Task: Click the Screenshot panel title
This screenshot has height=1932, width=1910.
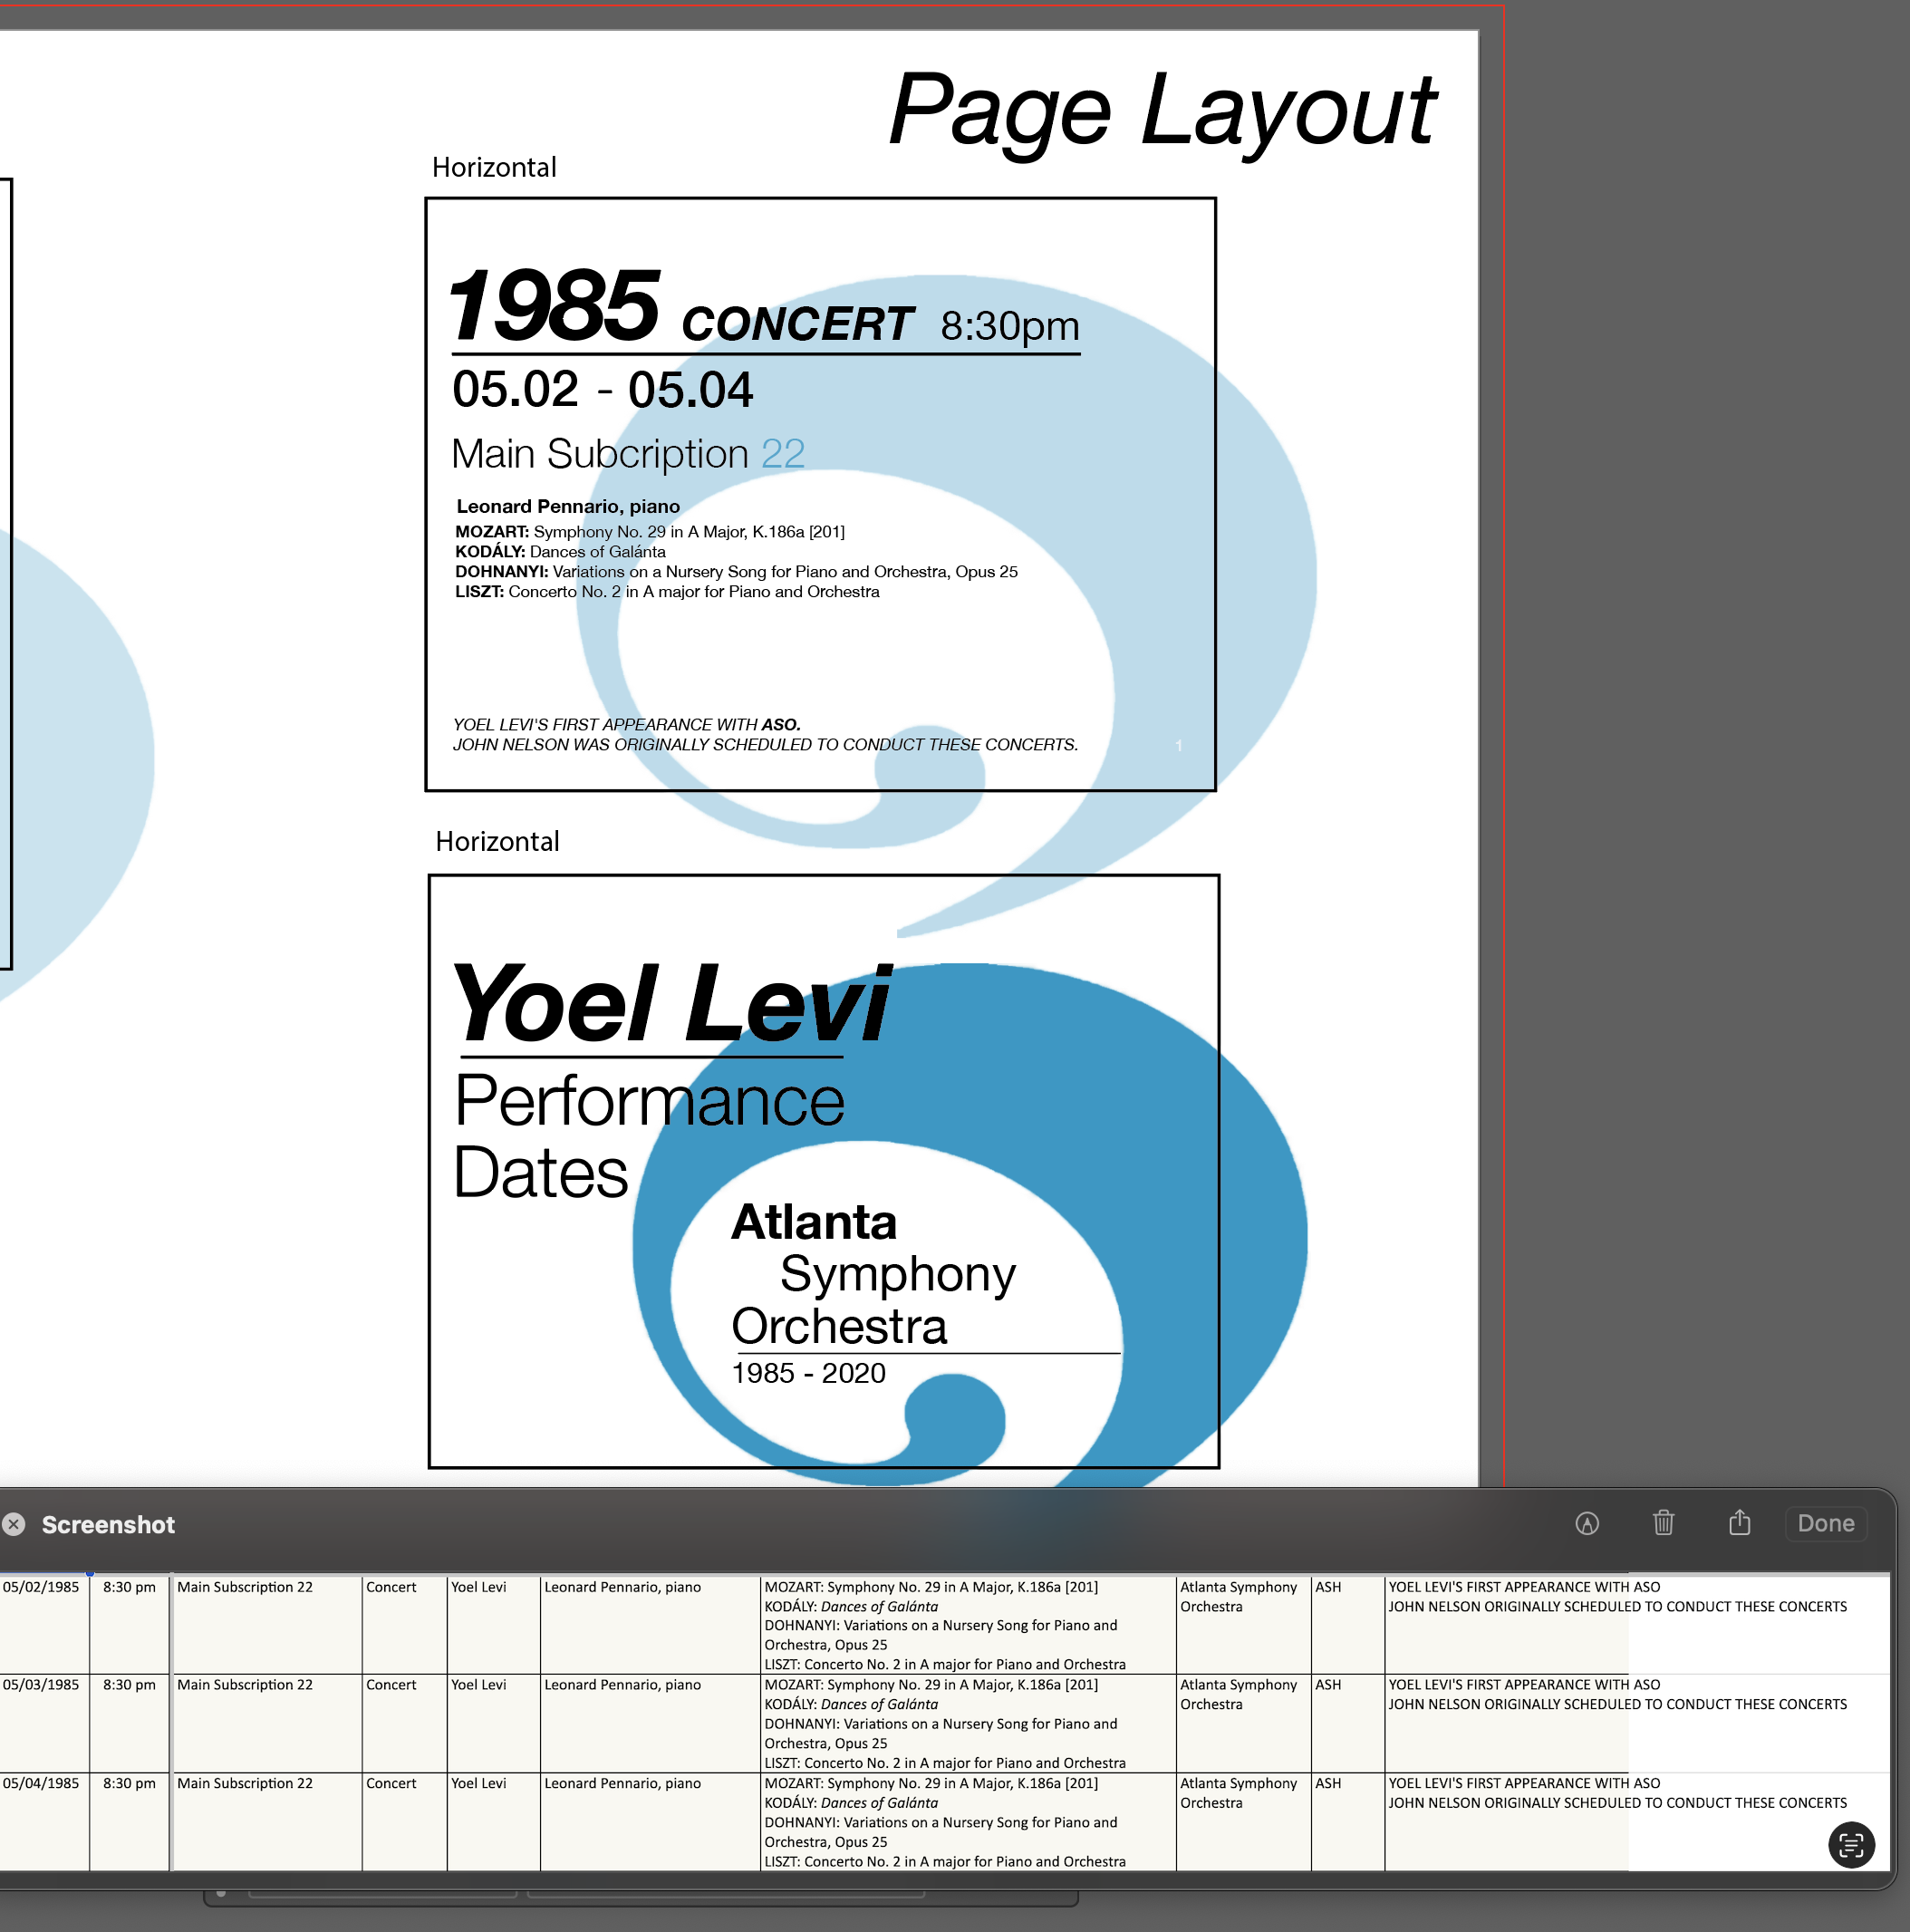Action: [108, 1525]
